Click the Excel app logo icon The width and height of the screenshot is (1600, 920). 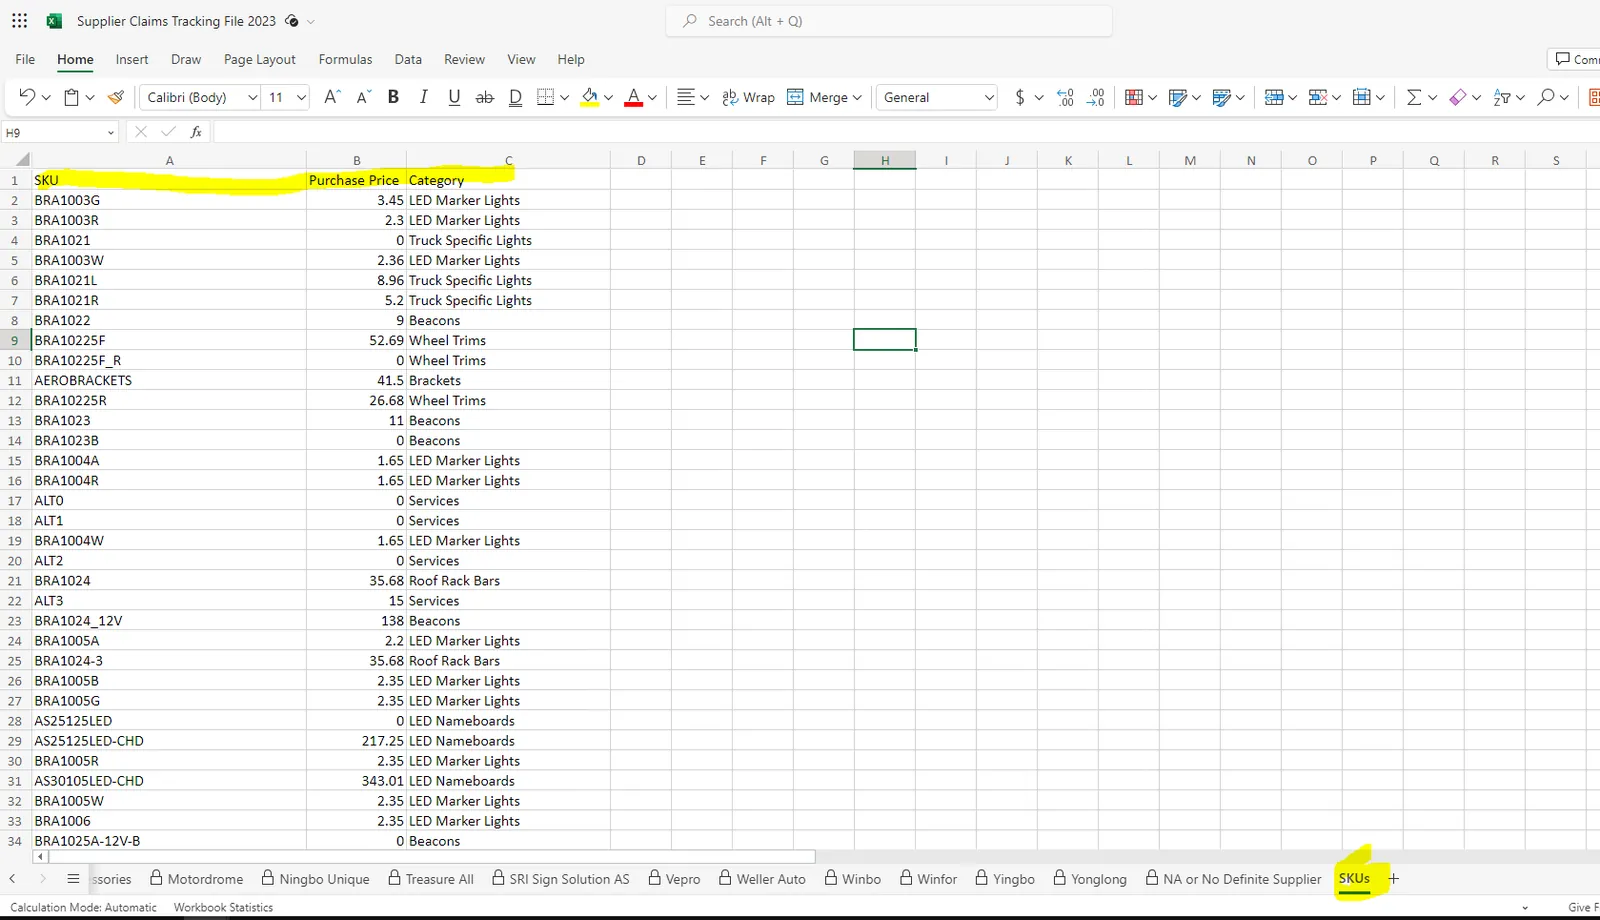54,21
